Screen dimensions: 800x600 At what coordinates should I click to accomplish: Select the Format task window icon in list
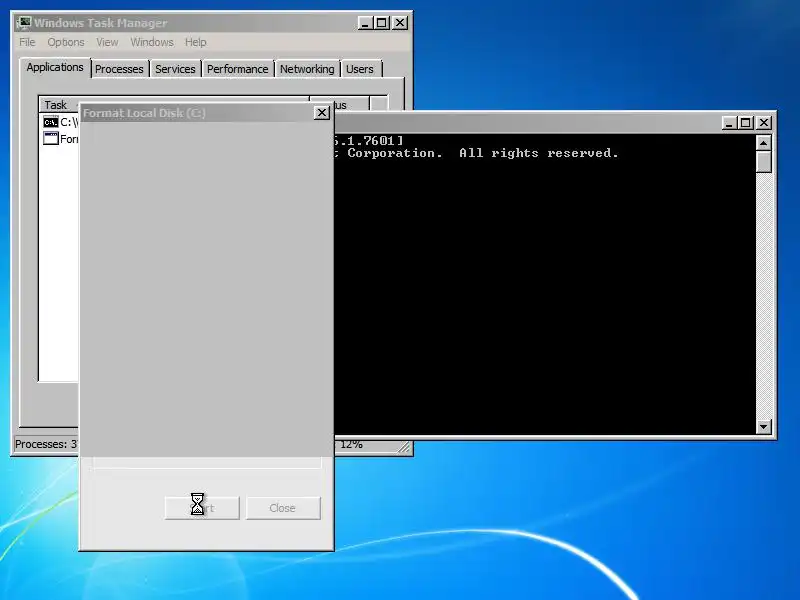51,138
